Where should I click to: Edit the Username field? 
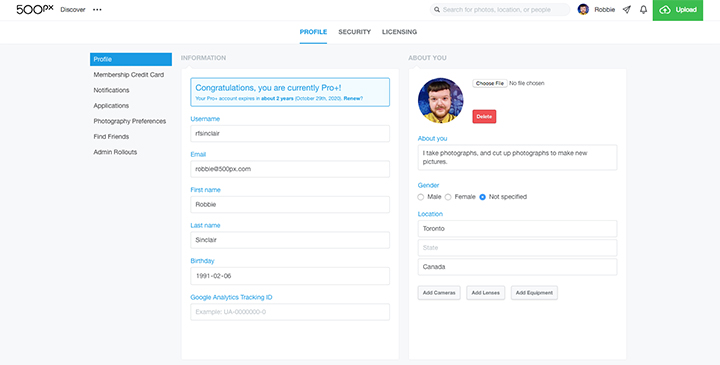[x=290, y=134]
